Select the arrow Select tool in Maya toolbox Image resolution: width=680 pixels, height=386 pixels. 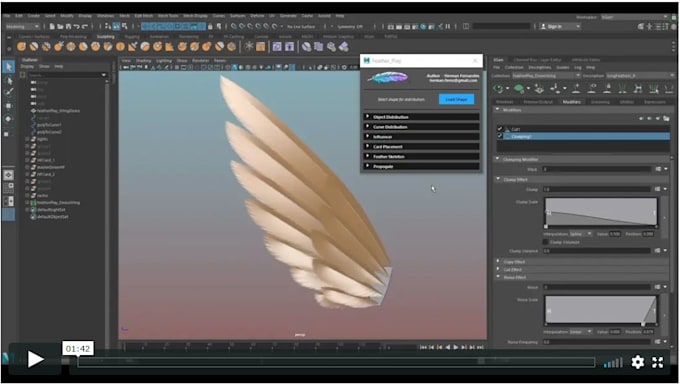(8, 67)
